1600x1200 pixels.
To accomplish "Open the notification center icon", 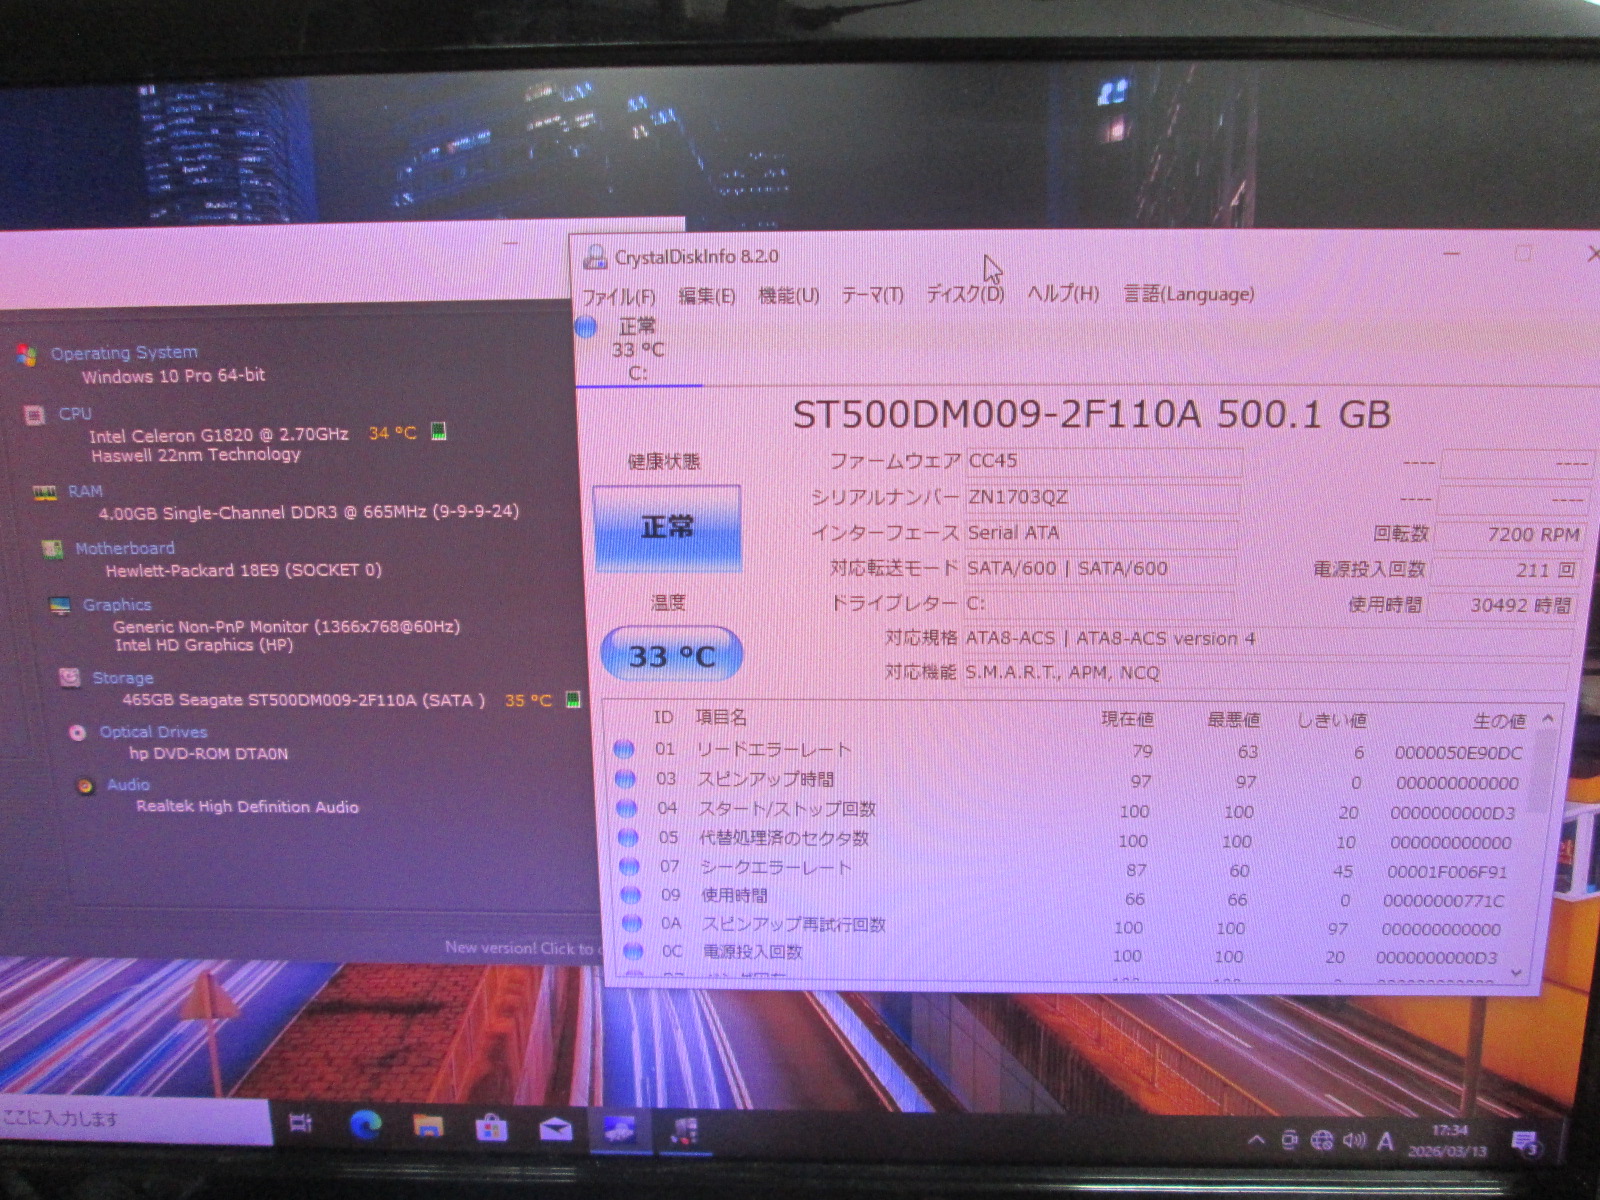I will (x=1524, y=1143).
